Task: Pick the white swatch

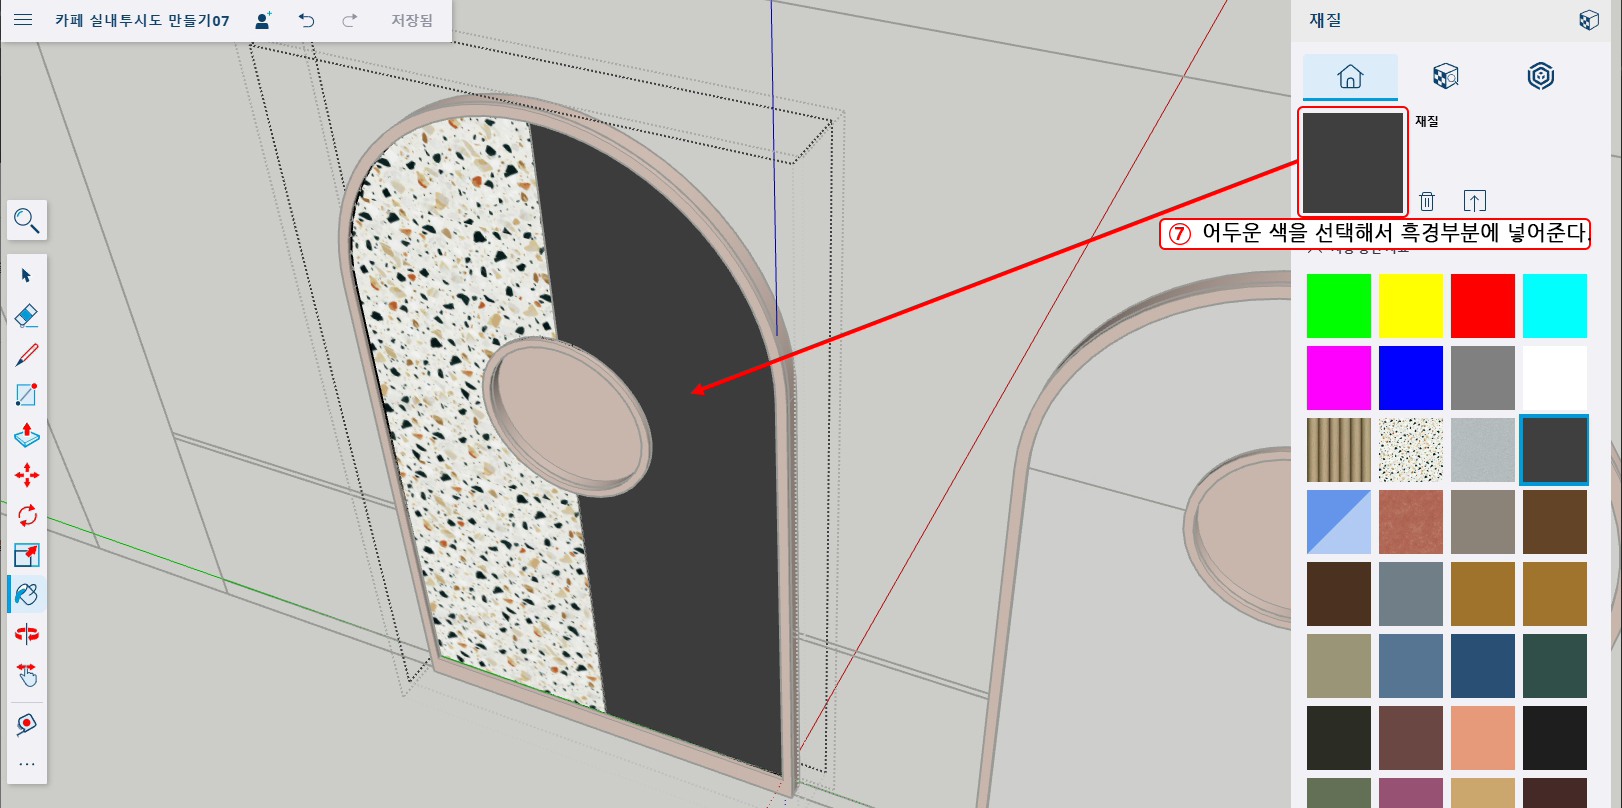Action: pyautogui.click(x=1555, y=378)
